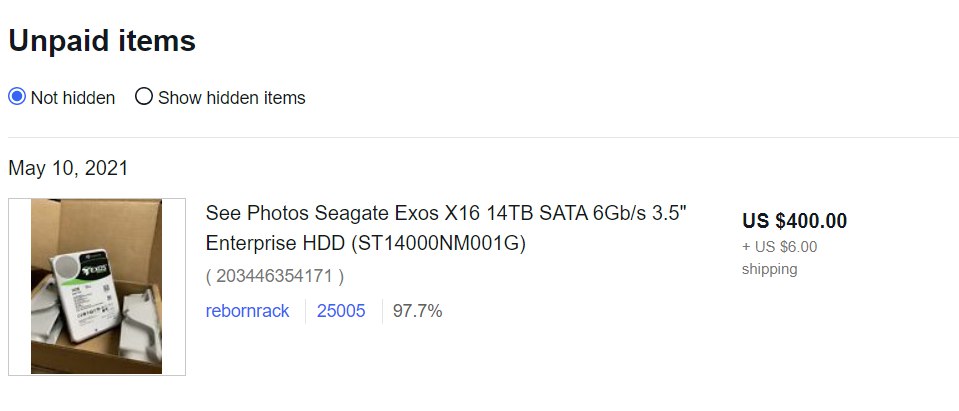Select the "Show hidden items" radio button
This screenshot has height=411, width=959.
point(144,97)
